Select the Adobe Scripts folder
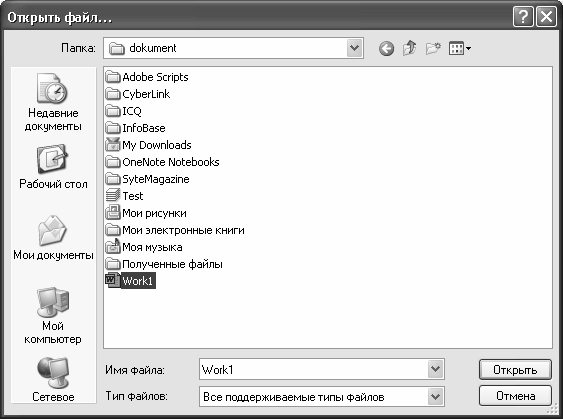Viewport: 563px width, 419px height. point(147,77)
